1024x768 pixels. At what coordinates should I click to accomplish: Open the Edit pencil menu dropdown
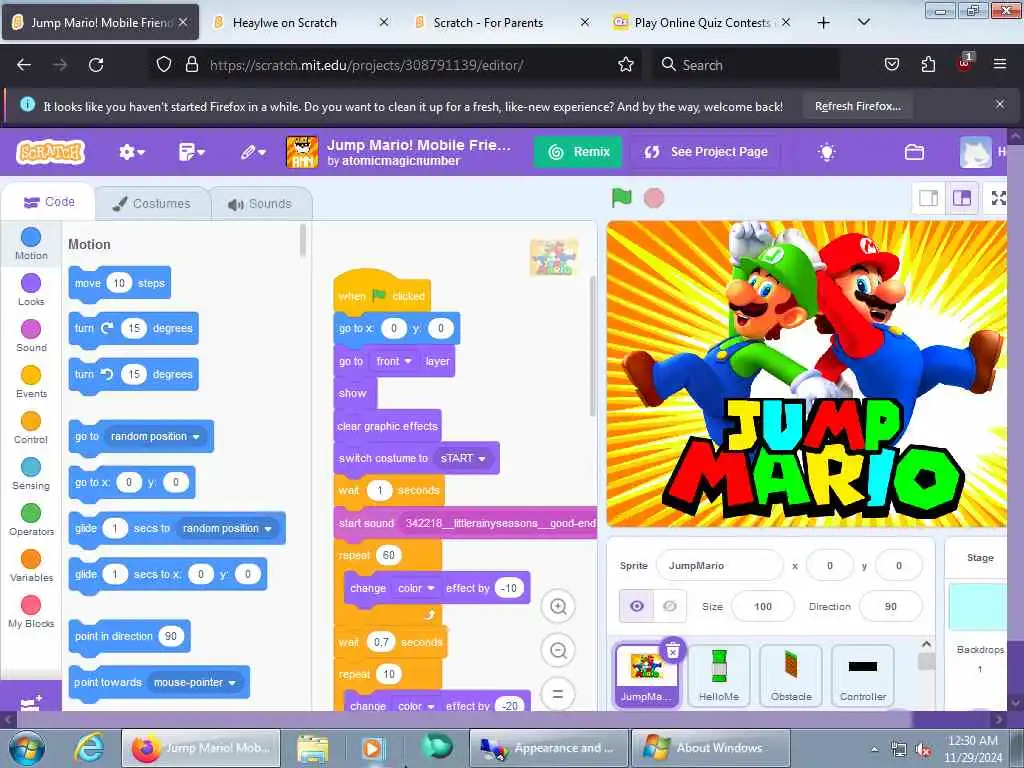(253, 152)
